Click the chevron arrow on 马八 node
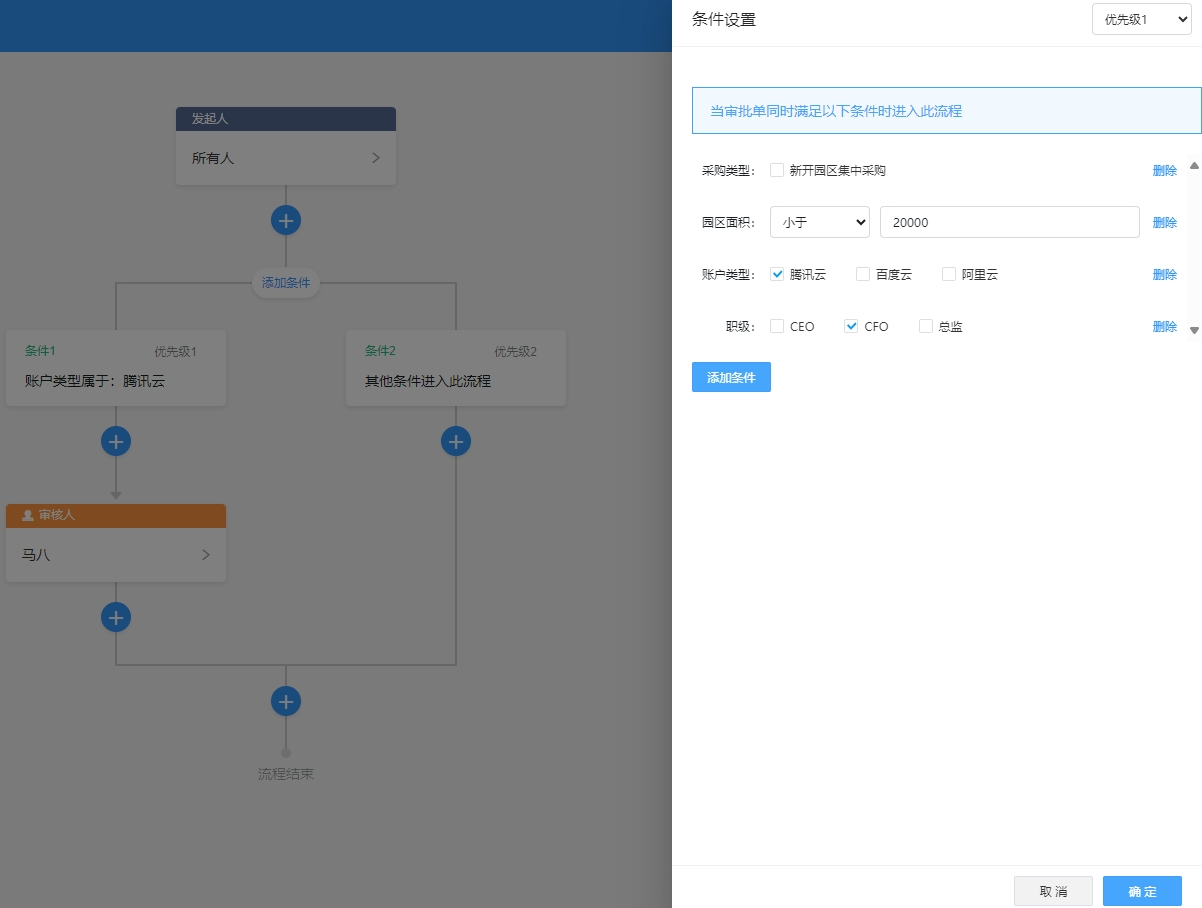This screenshot has width=1202, height=908. [x=206, y=555]
